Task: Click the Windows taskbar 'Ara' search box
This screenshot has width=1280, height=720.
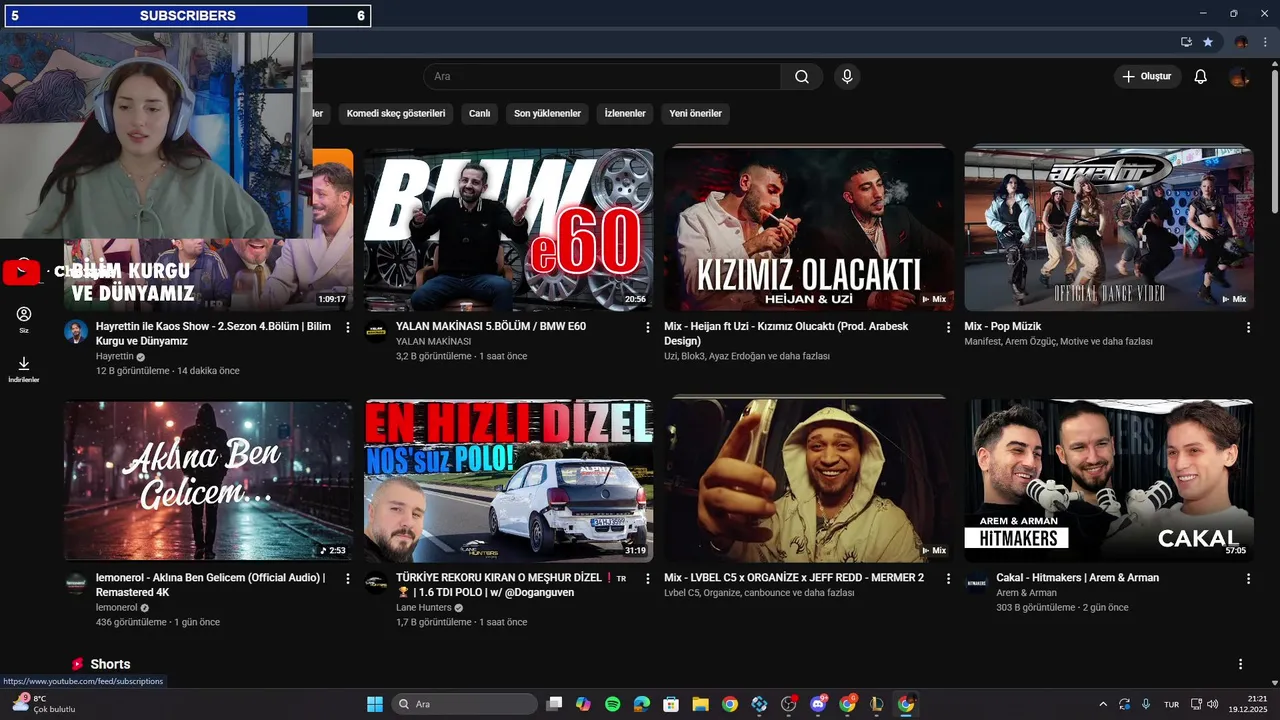Action: [464, 704]
